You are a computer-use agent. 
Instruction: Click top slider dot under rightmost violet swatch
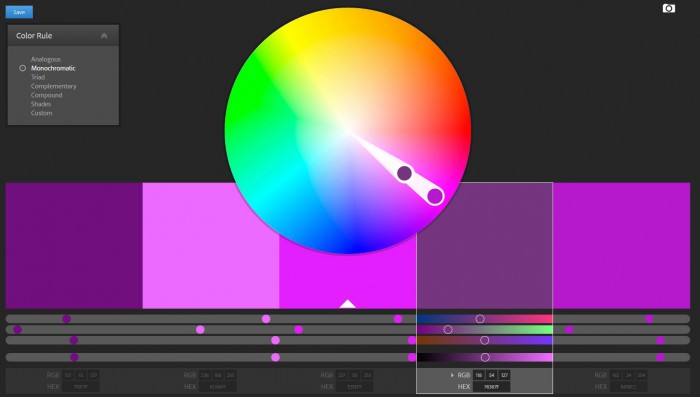click(649, 318)
